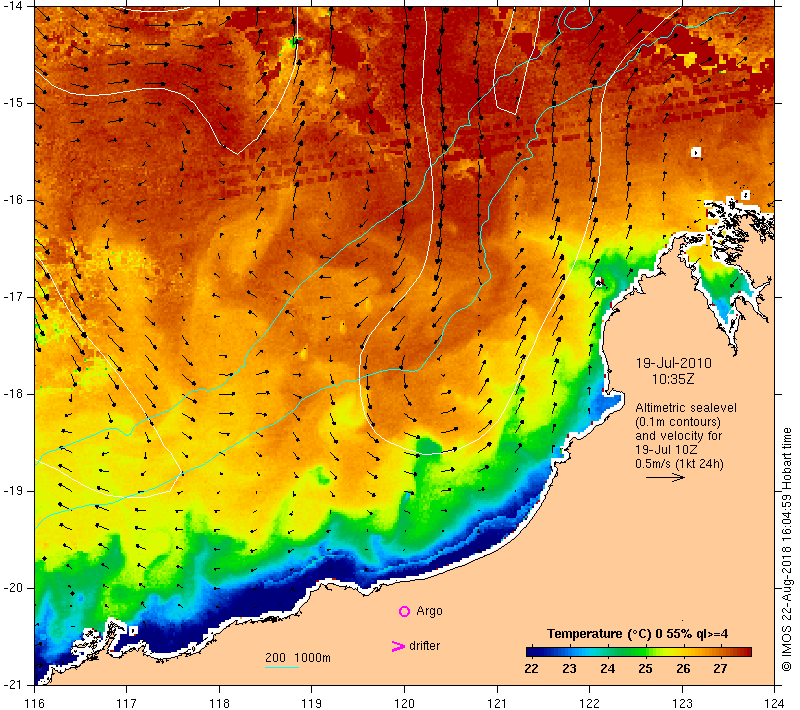Click the '19-Jul-2010' date text
The width and height of the screenshot is (800, 710).
673,363
